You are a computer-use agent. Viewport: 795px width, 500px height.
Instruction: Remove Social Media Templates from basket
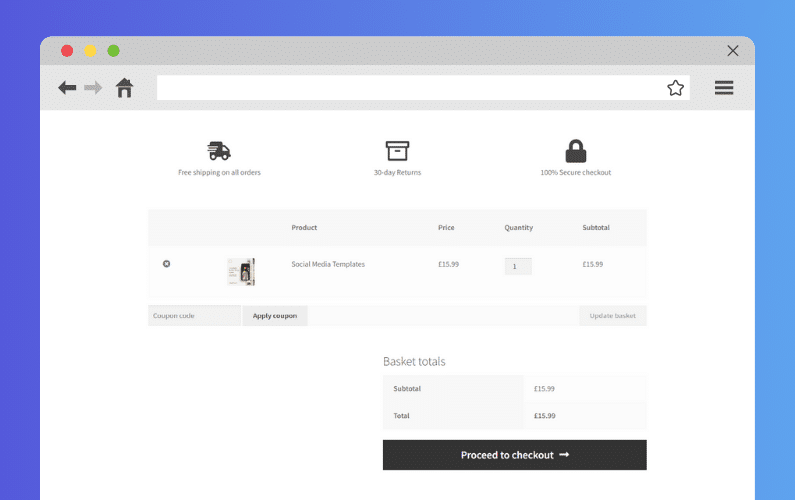tap(166, 264)
